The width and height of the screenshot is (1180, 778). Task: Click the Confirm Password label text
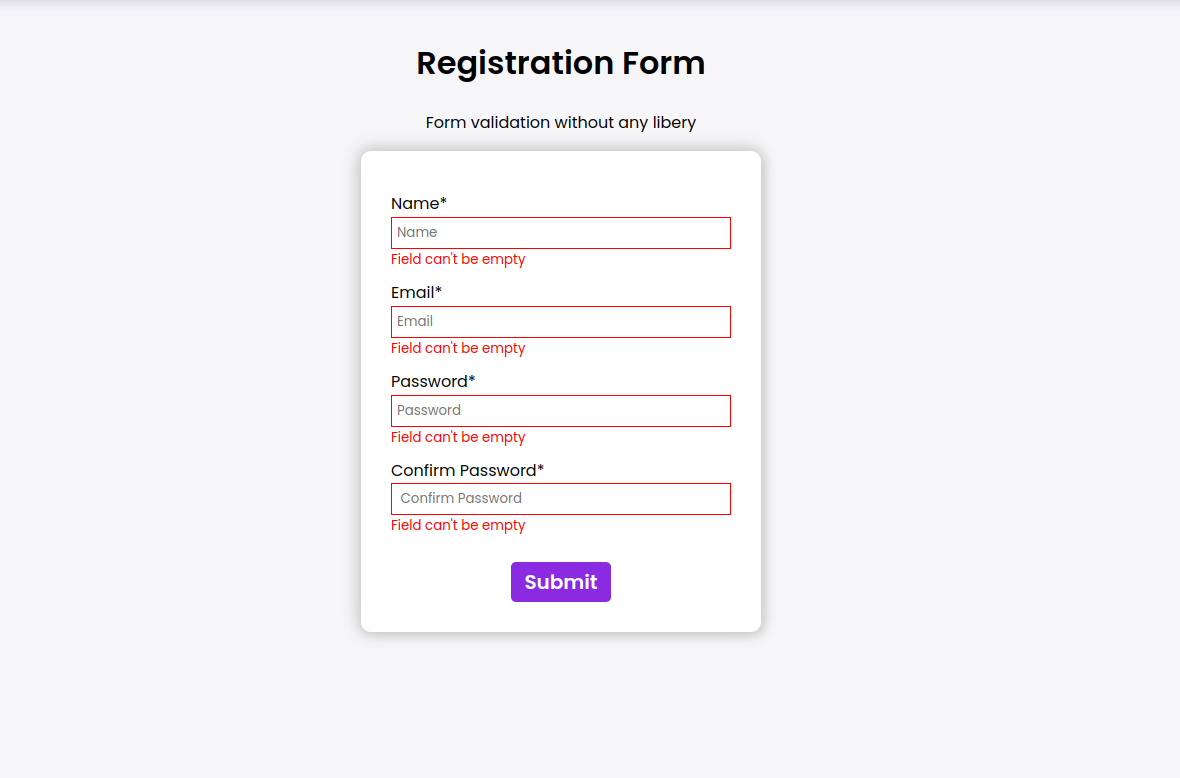click(x=463, y=471)
